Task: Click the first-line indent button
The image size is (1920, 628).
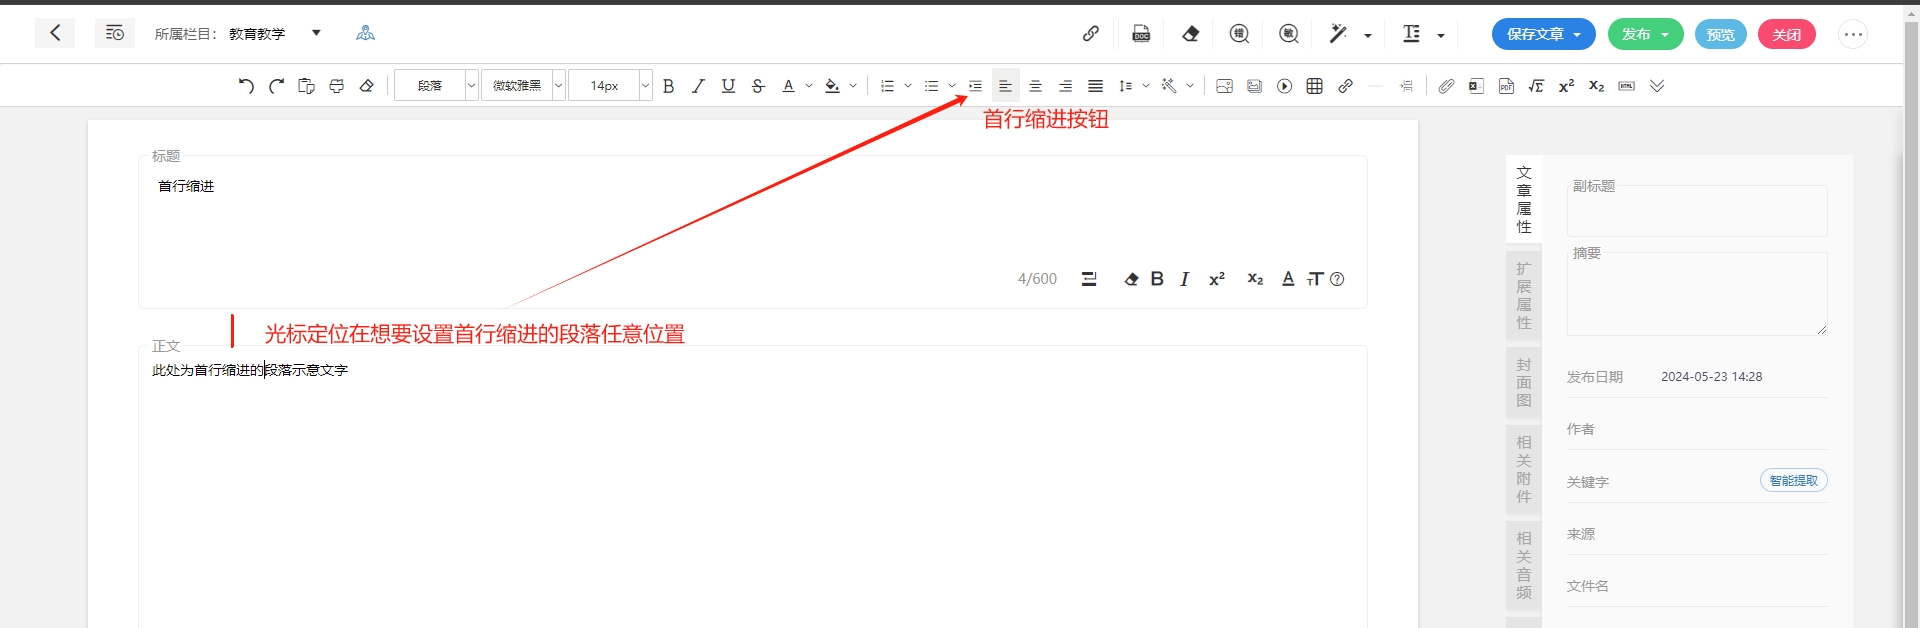Action: (975, 86)
